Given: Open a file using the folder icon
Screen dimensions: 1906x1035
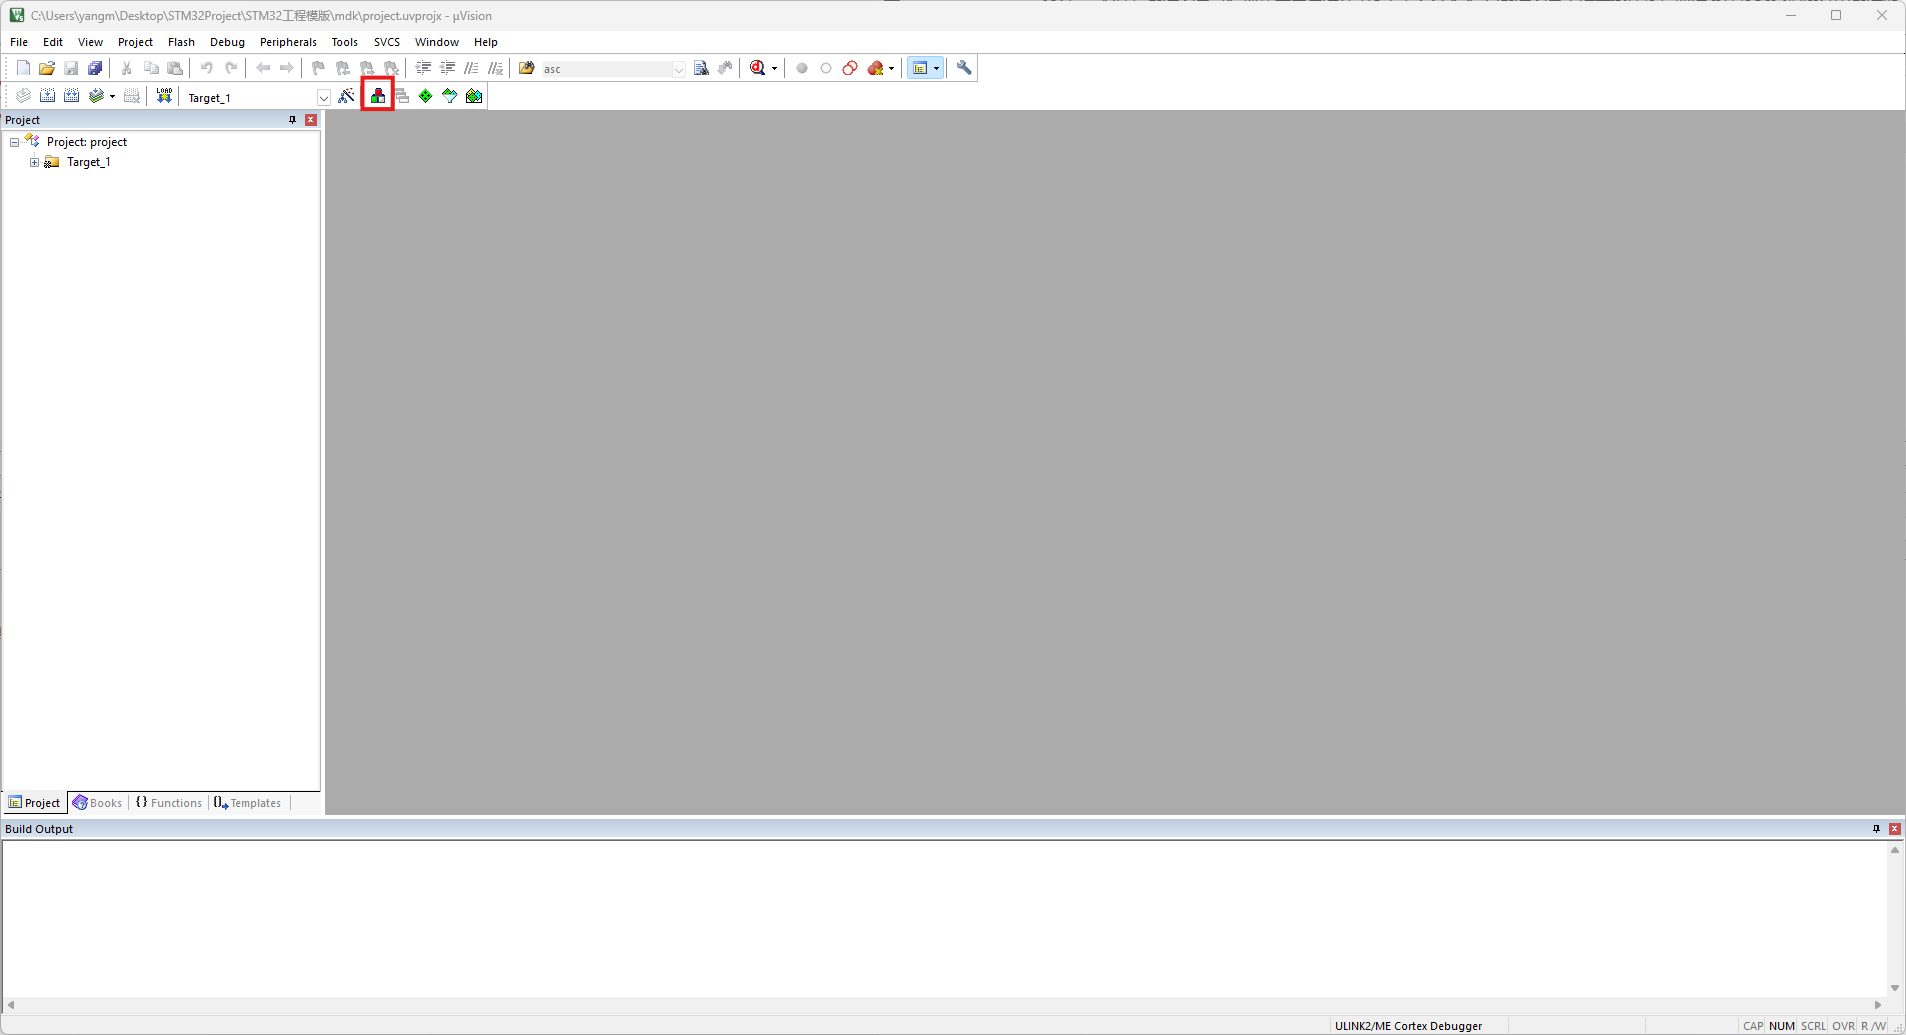Looking at the screenshot, I should click(47, 68).
